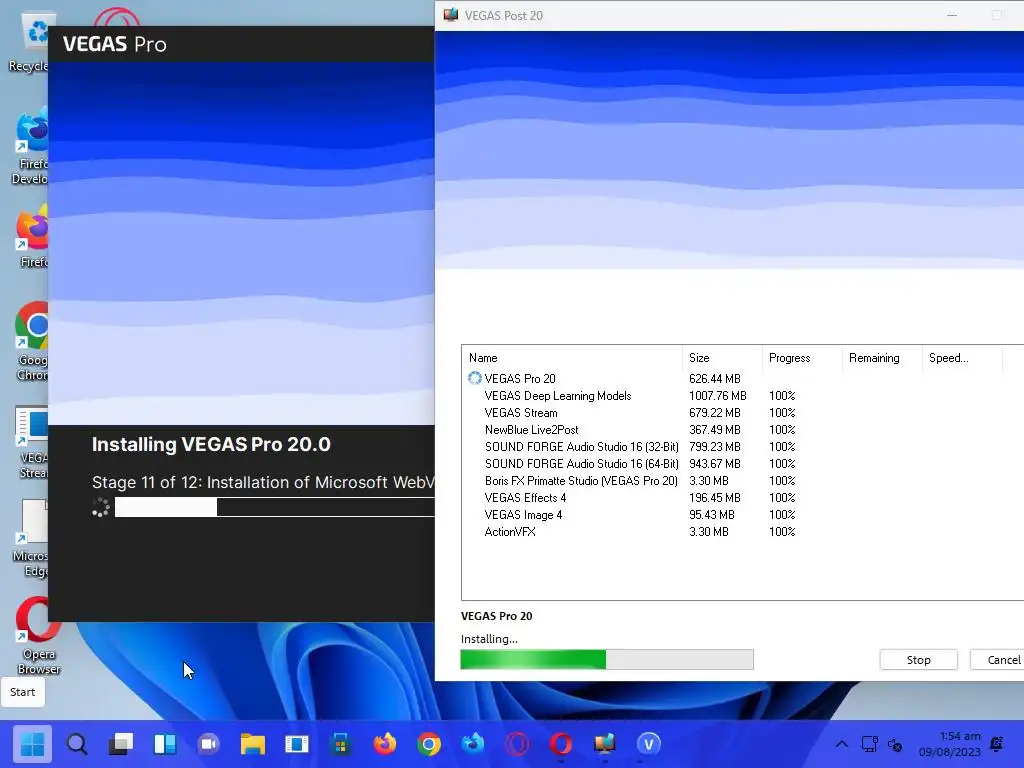Screen dimensions: 1024x768
Task: Launch Google Chrome from the taskbar
Action: click(x=429, y=743)
